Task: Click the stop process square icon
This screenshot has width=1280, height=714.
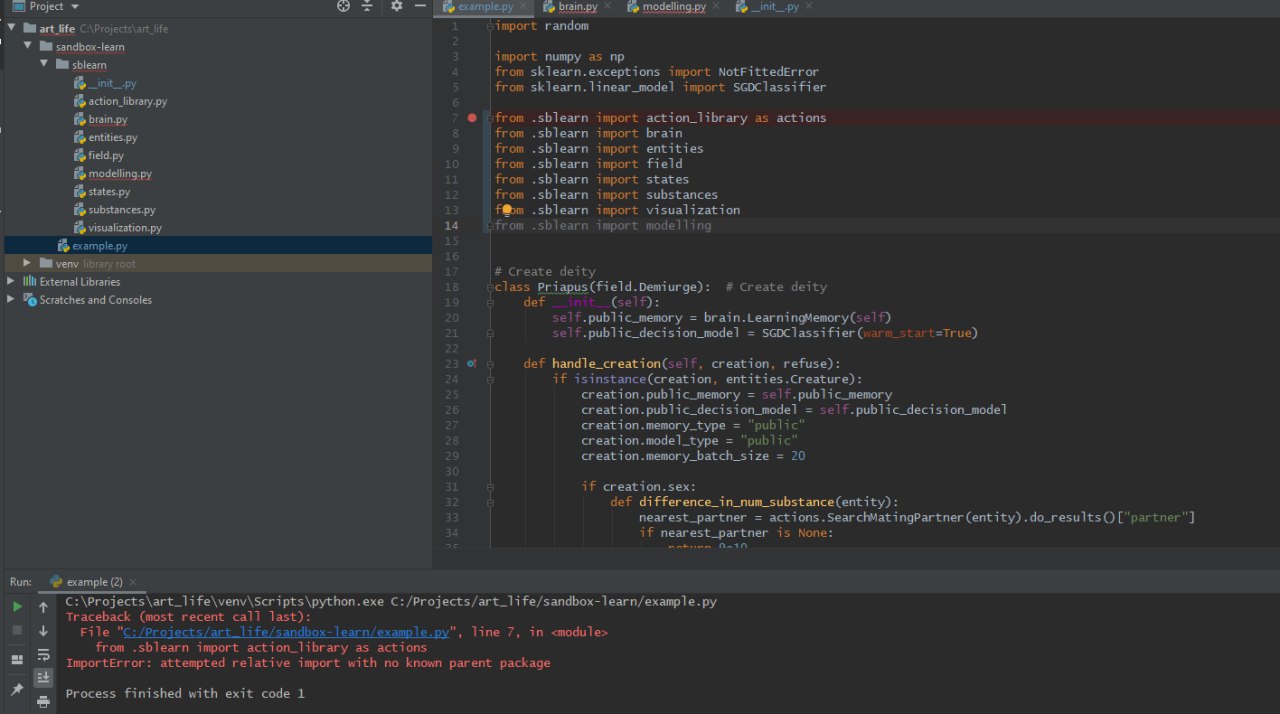Action: (x=17, y=630)
